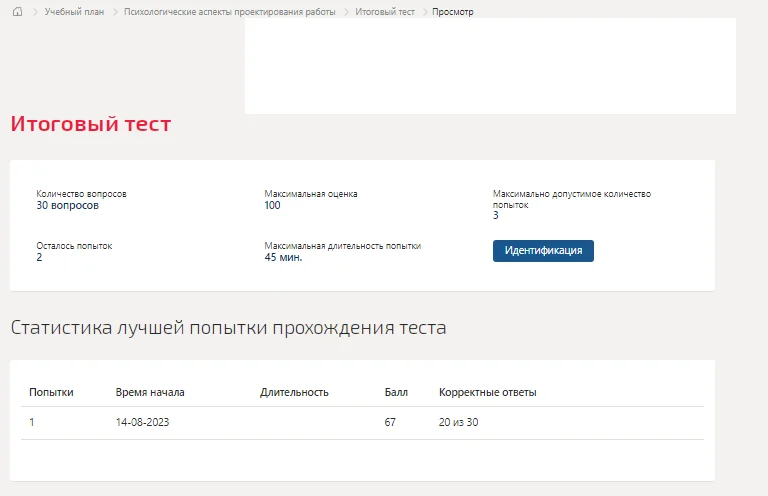The height and width of the screenshot is (496, 768).
Task: Open the Учебный план breadcrumb link
Action: 74,12
